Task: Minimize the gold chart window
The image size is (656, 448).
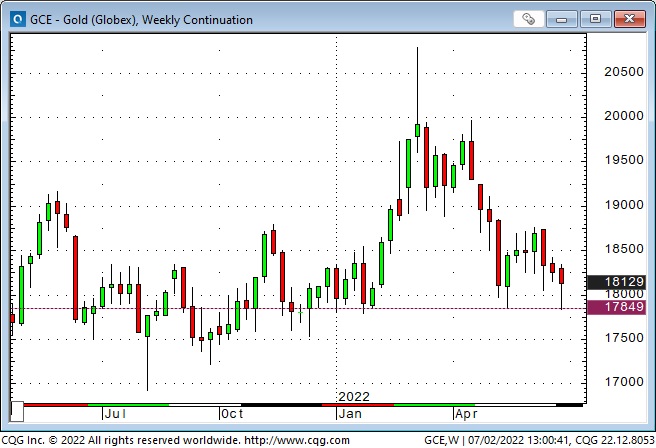Action: 561,19
